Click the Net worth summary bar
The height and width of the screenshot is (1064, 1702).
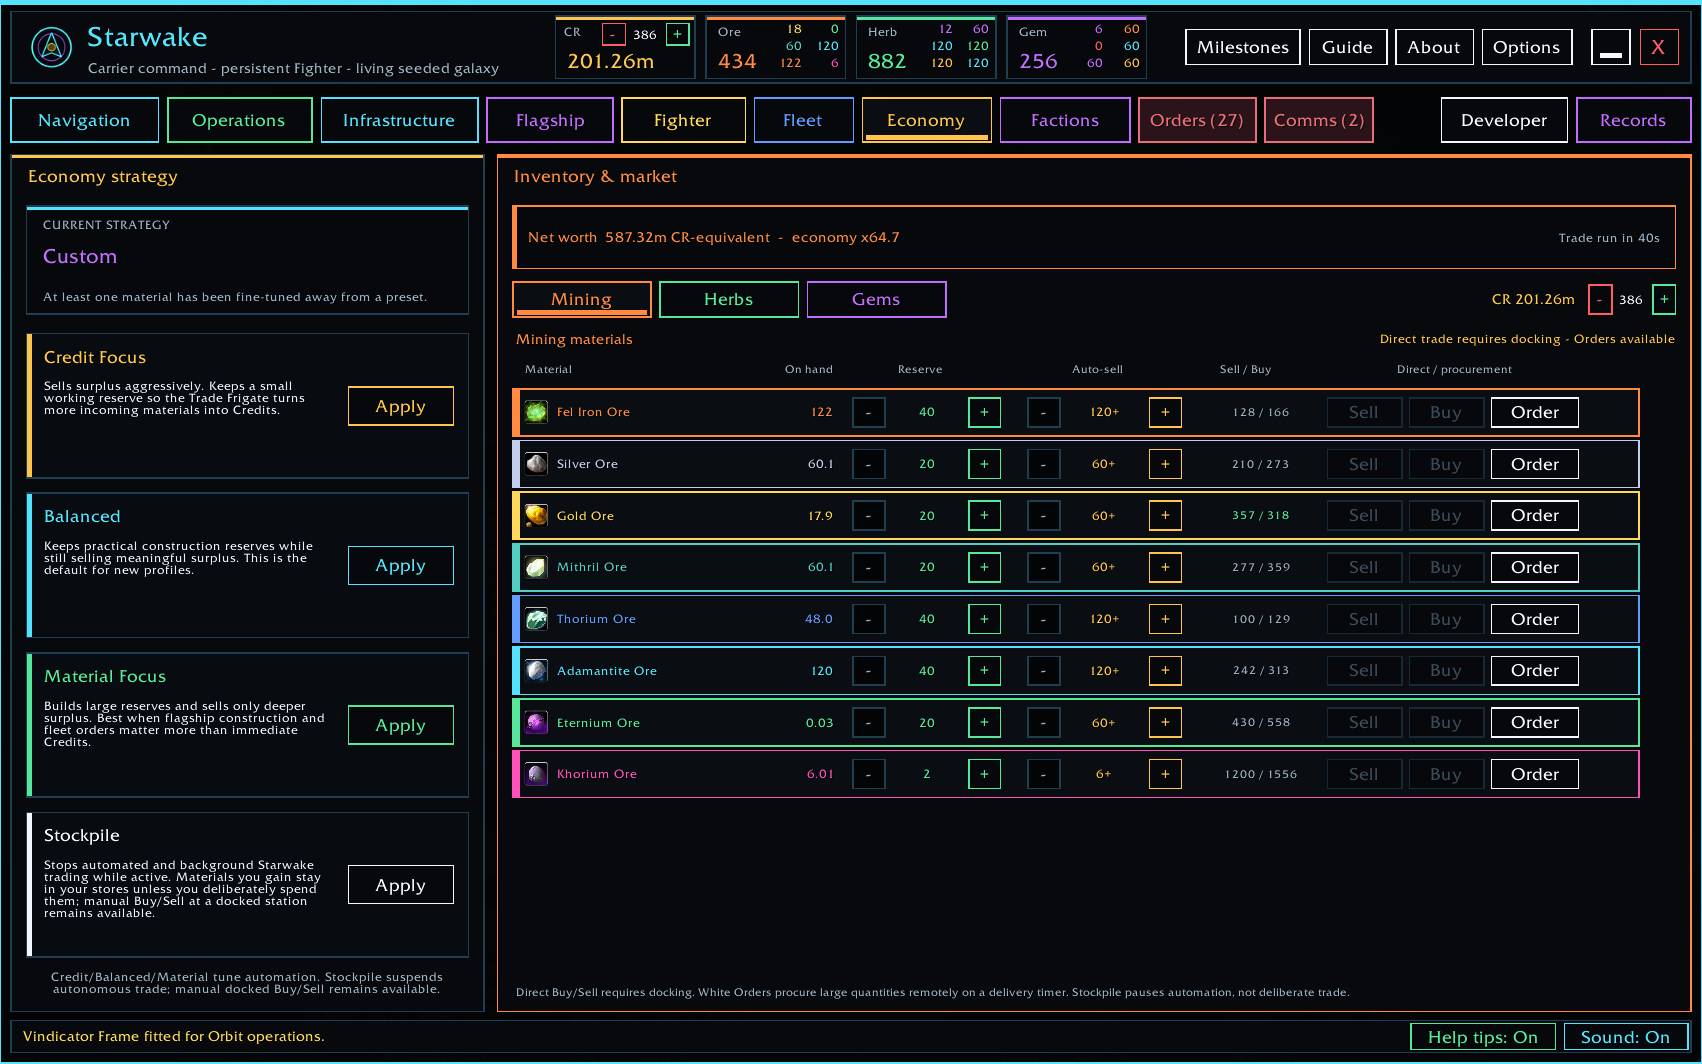(1094, 237)
